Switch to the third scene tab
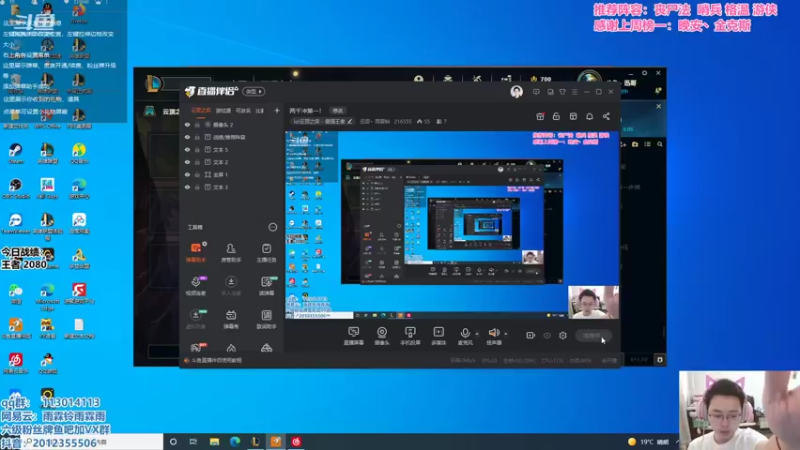 pos(243,110)
